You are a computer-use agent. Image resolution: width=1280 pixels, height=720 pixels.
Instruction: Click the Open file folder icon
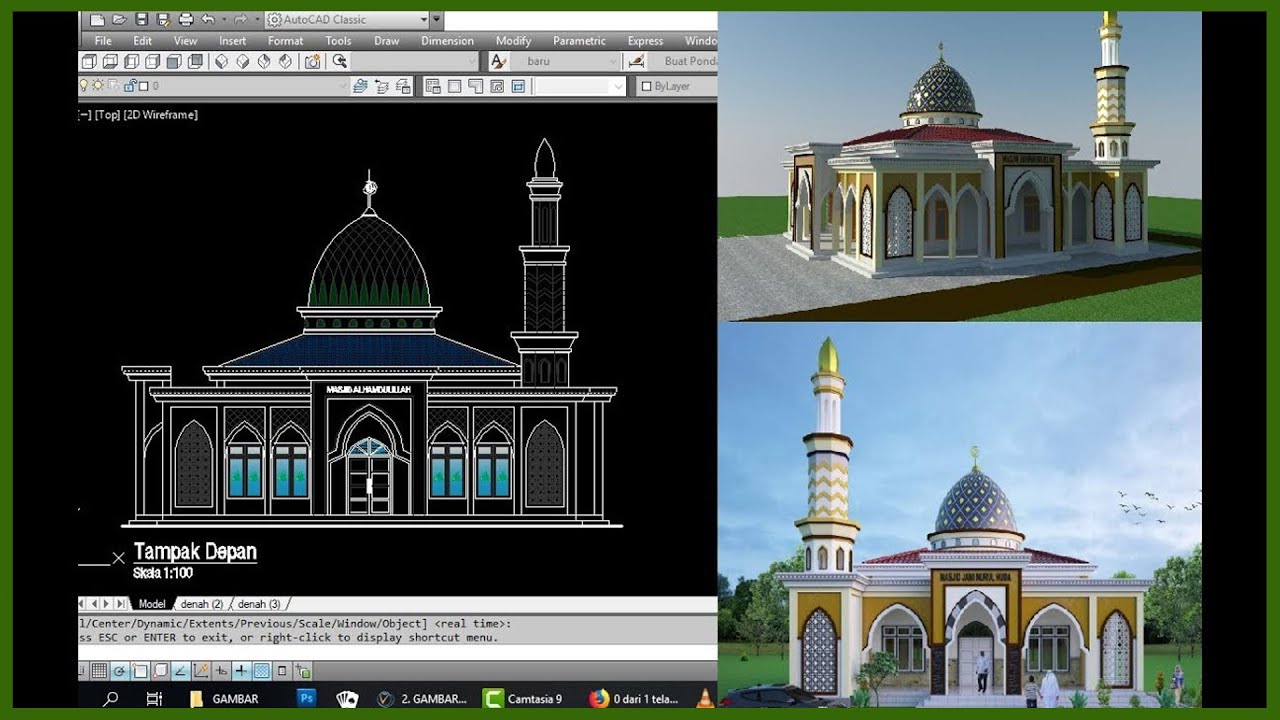[x=119, y=20]
